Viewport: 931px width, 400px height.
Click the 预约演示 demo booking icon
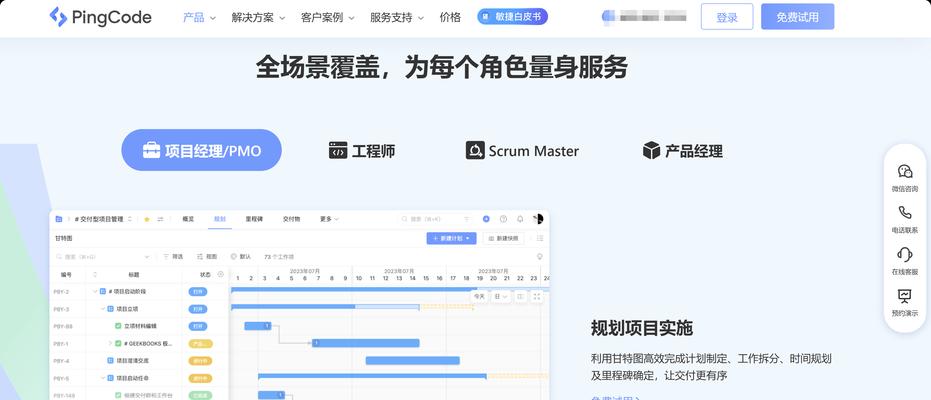904,296
